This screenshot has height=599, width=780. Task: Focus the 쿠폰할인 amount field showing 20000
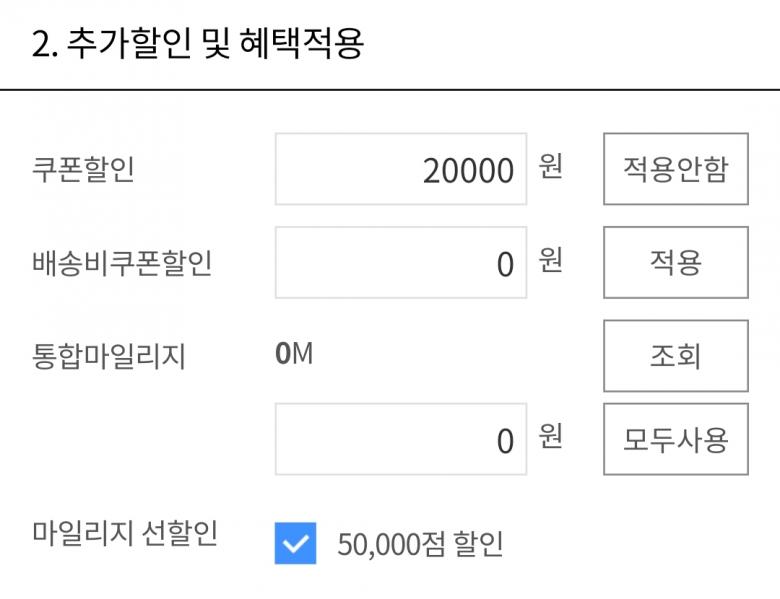[x=401, y=169]
